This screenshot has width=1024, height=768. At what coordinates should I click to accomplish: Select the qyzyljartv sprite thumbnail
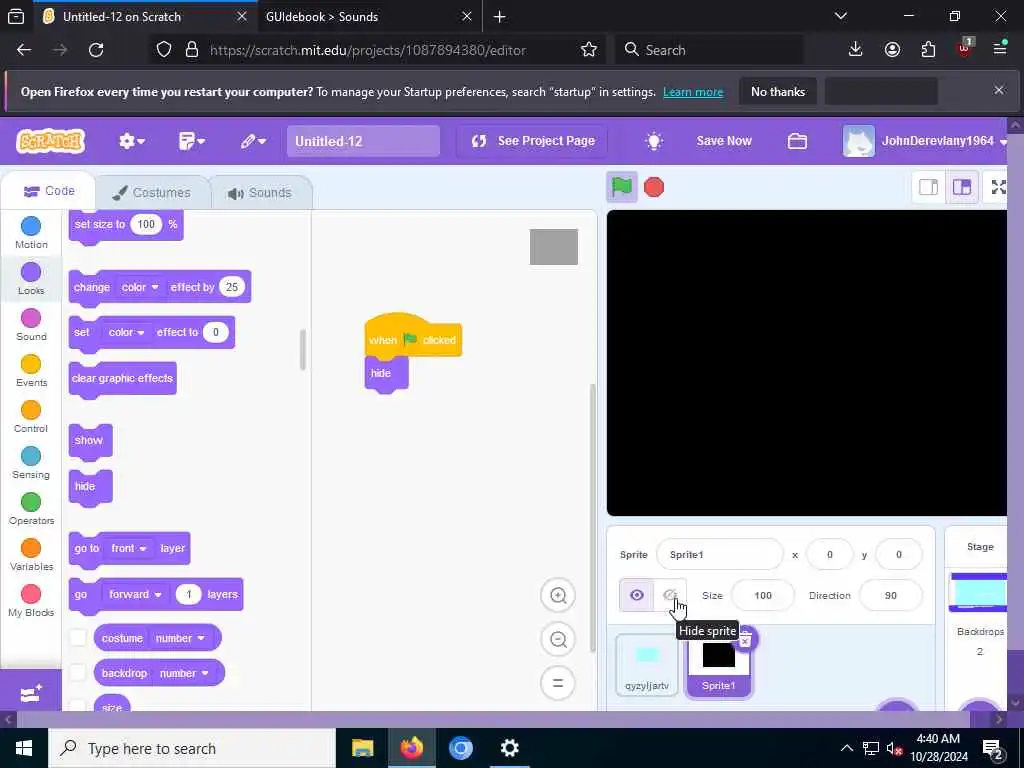click(647, 664)
